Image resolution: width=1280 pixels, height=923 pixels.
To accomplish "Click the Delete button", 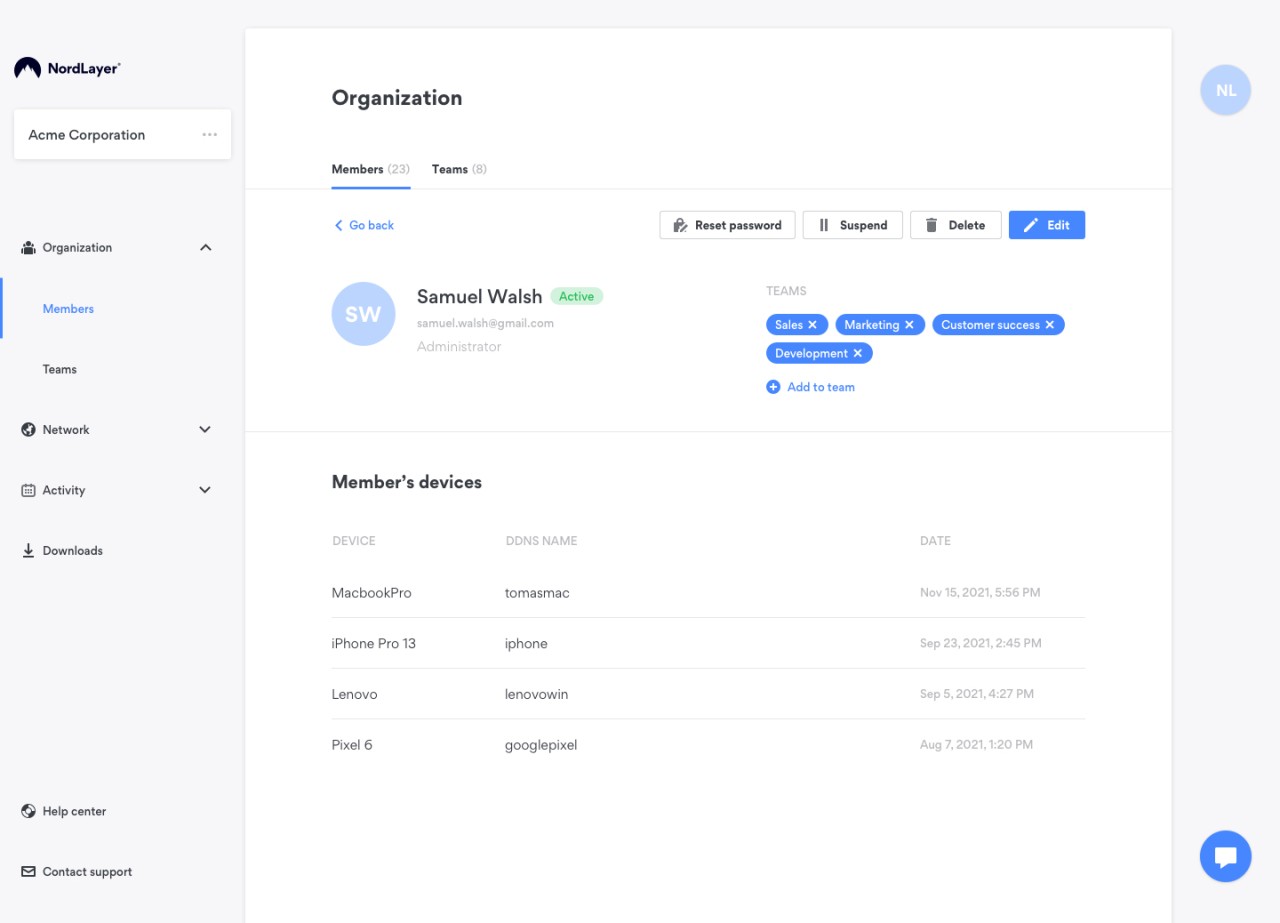I will pos(955,225).
